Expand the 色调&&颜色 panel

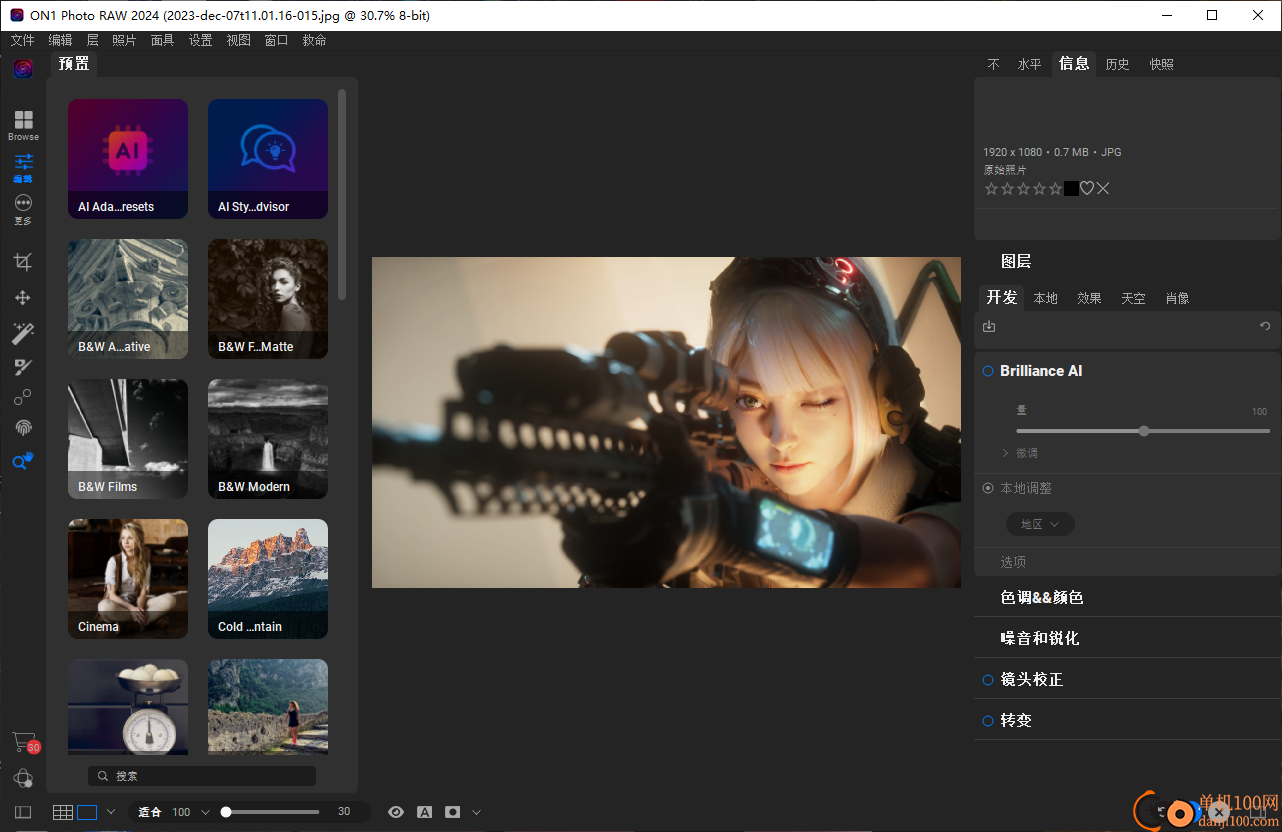coord(1042,597)
